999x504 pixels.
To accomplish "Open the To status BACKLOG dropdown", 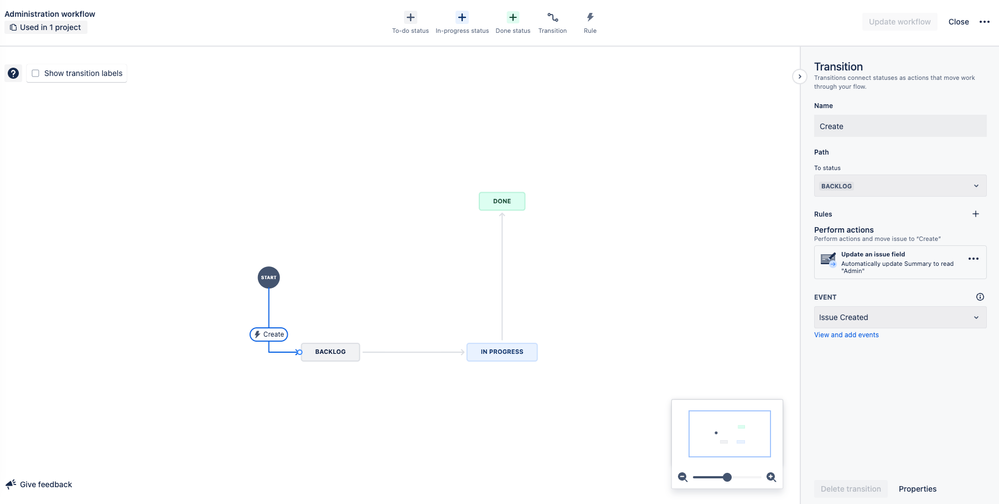I will tap(900, 186).
